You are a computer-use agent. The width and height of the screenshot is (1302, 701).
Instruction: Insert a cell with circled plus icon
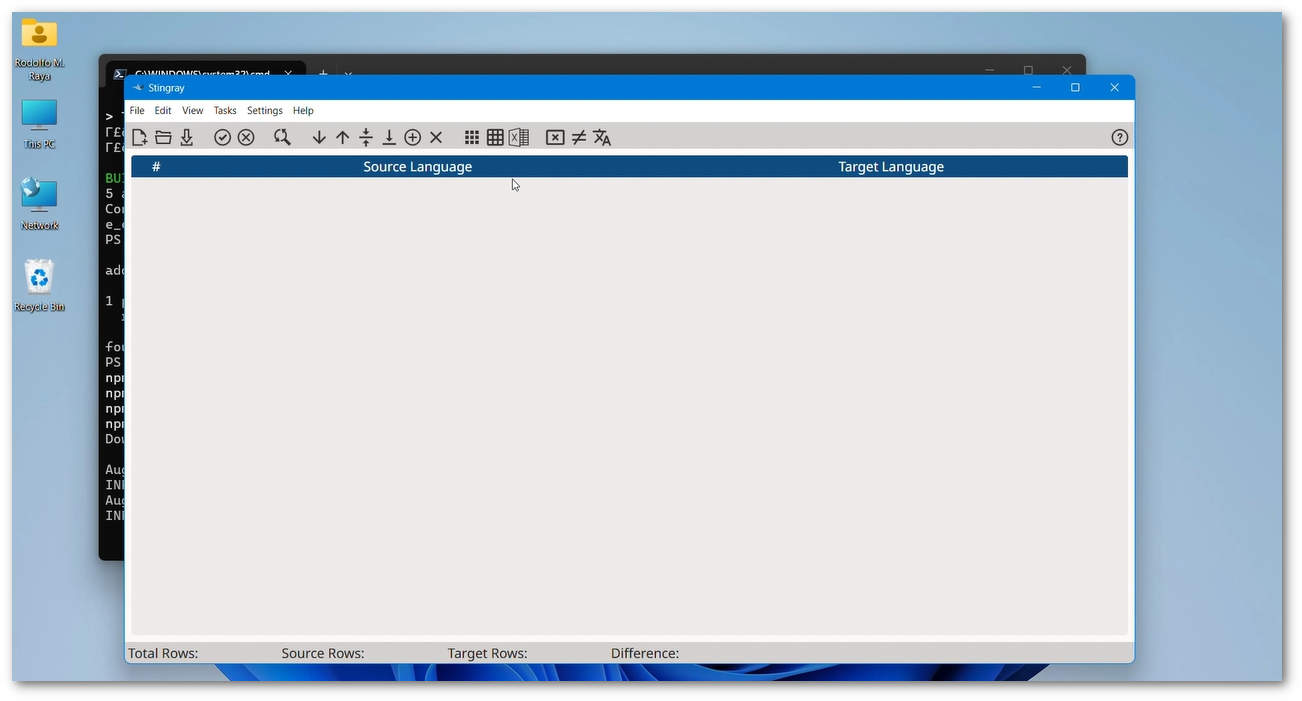(x=412, y=138)
